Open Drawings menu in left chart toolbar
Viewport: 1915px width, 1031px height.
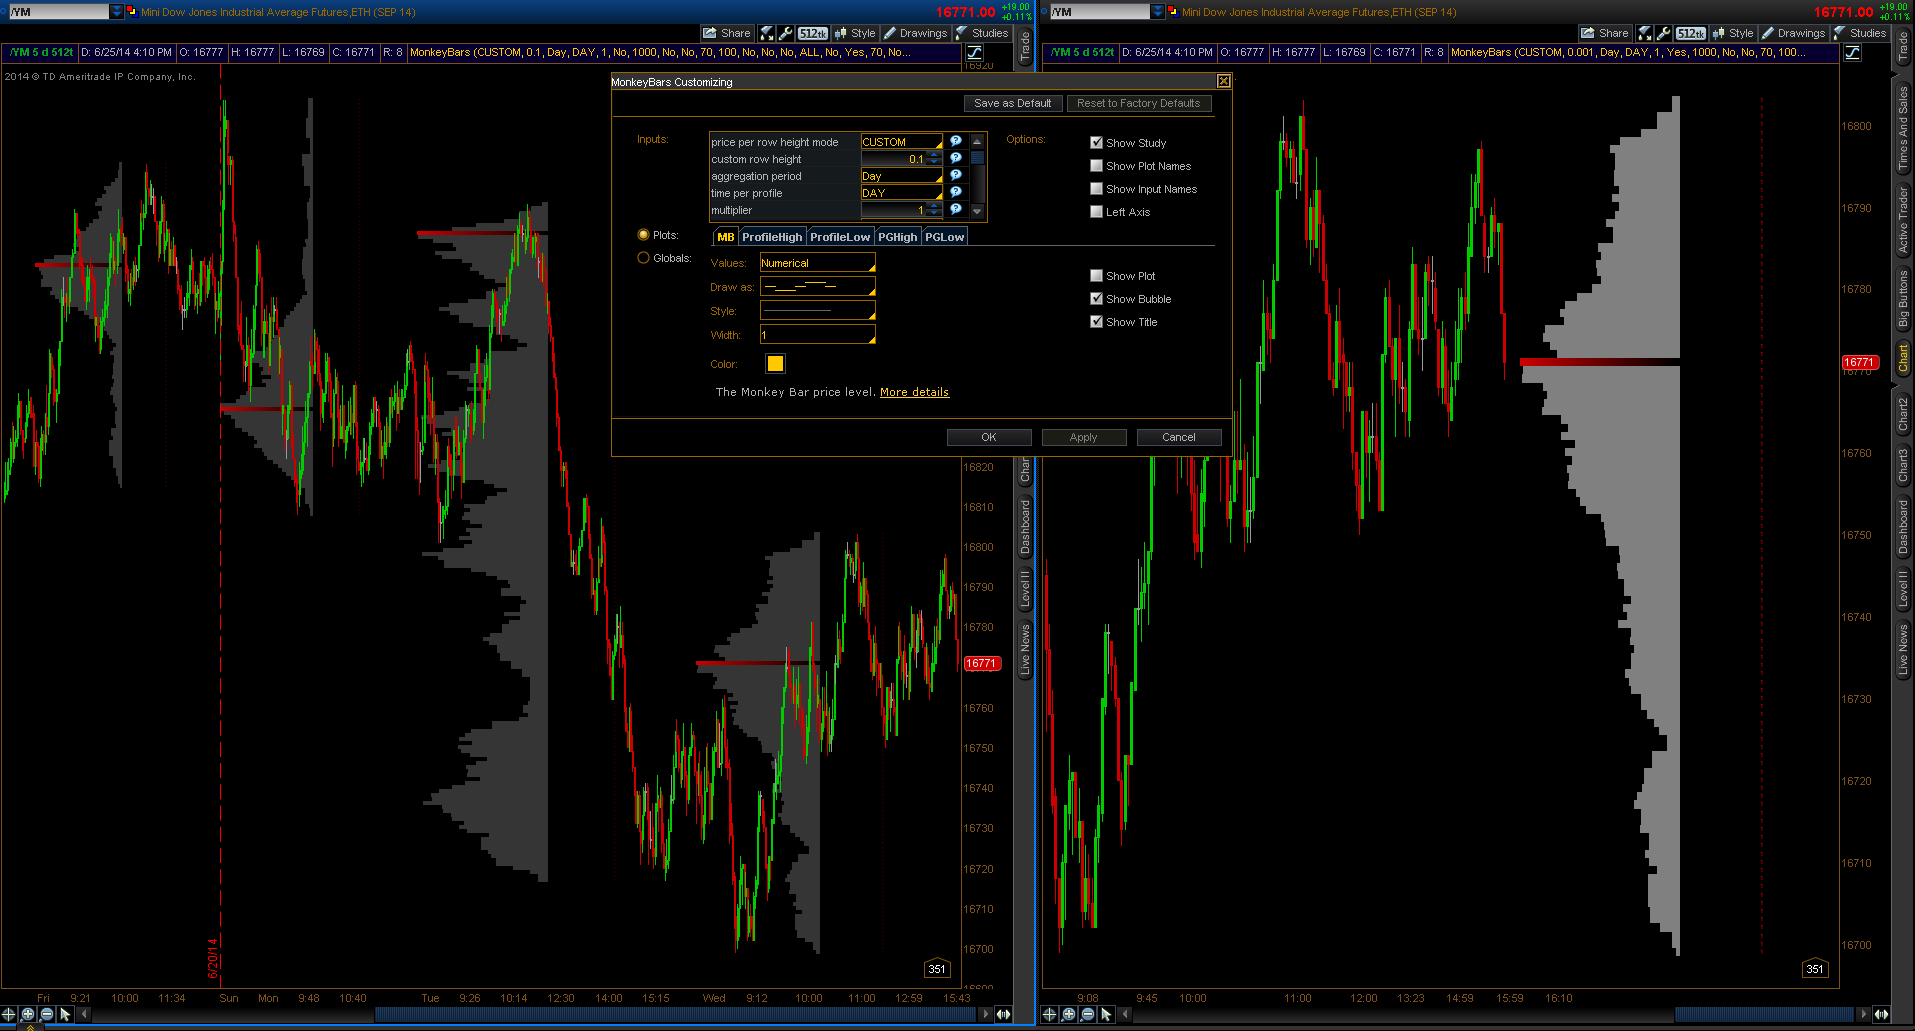[915, 33]
